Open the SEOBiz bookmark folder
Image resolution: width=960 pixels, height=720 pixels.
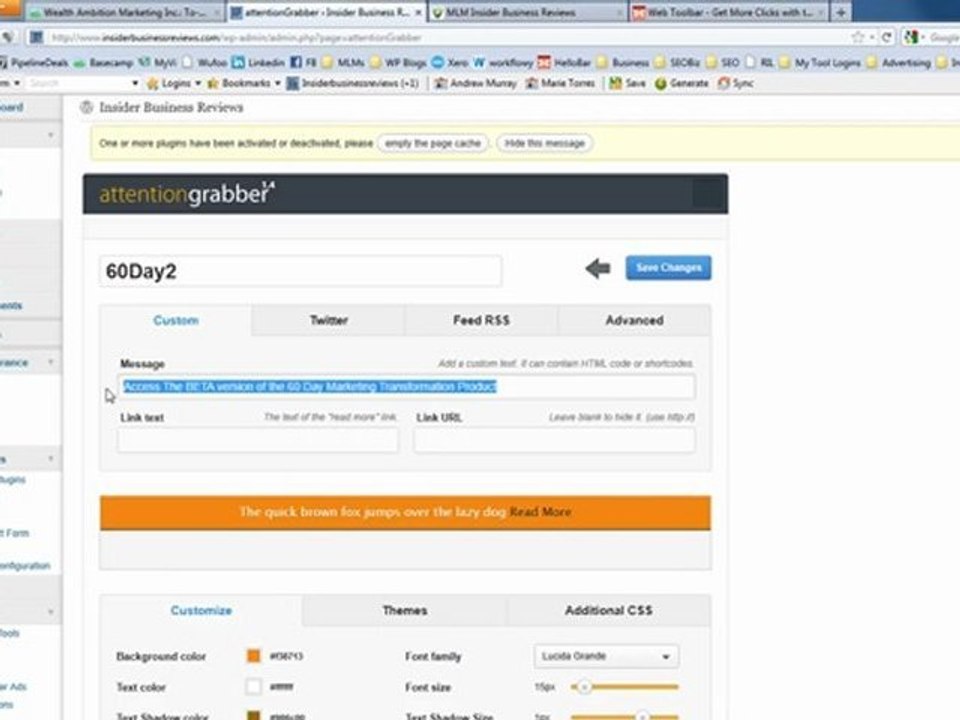677,62
